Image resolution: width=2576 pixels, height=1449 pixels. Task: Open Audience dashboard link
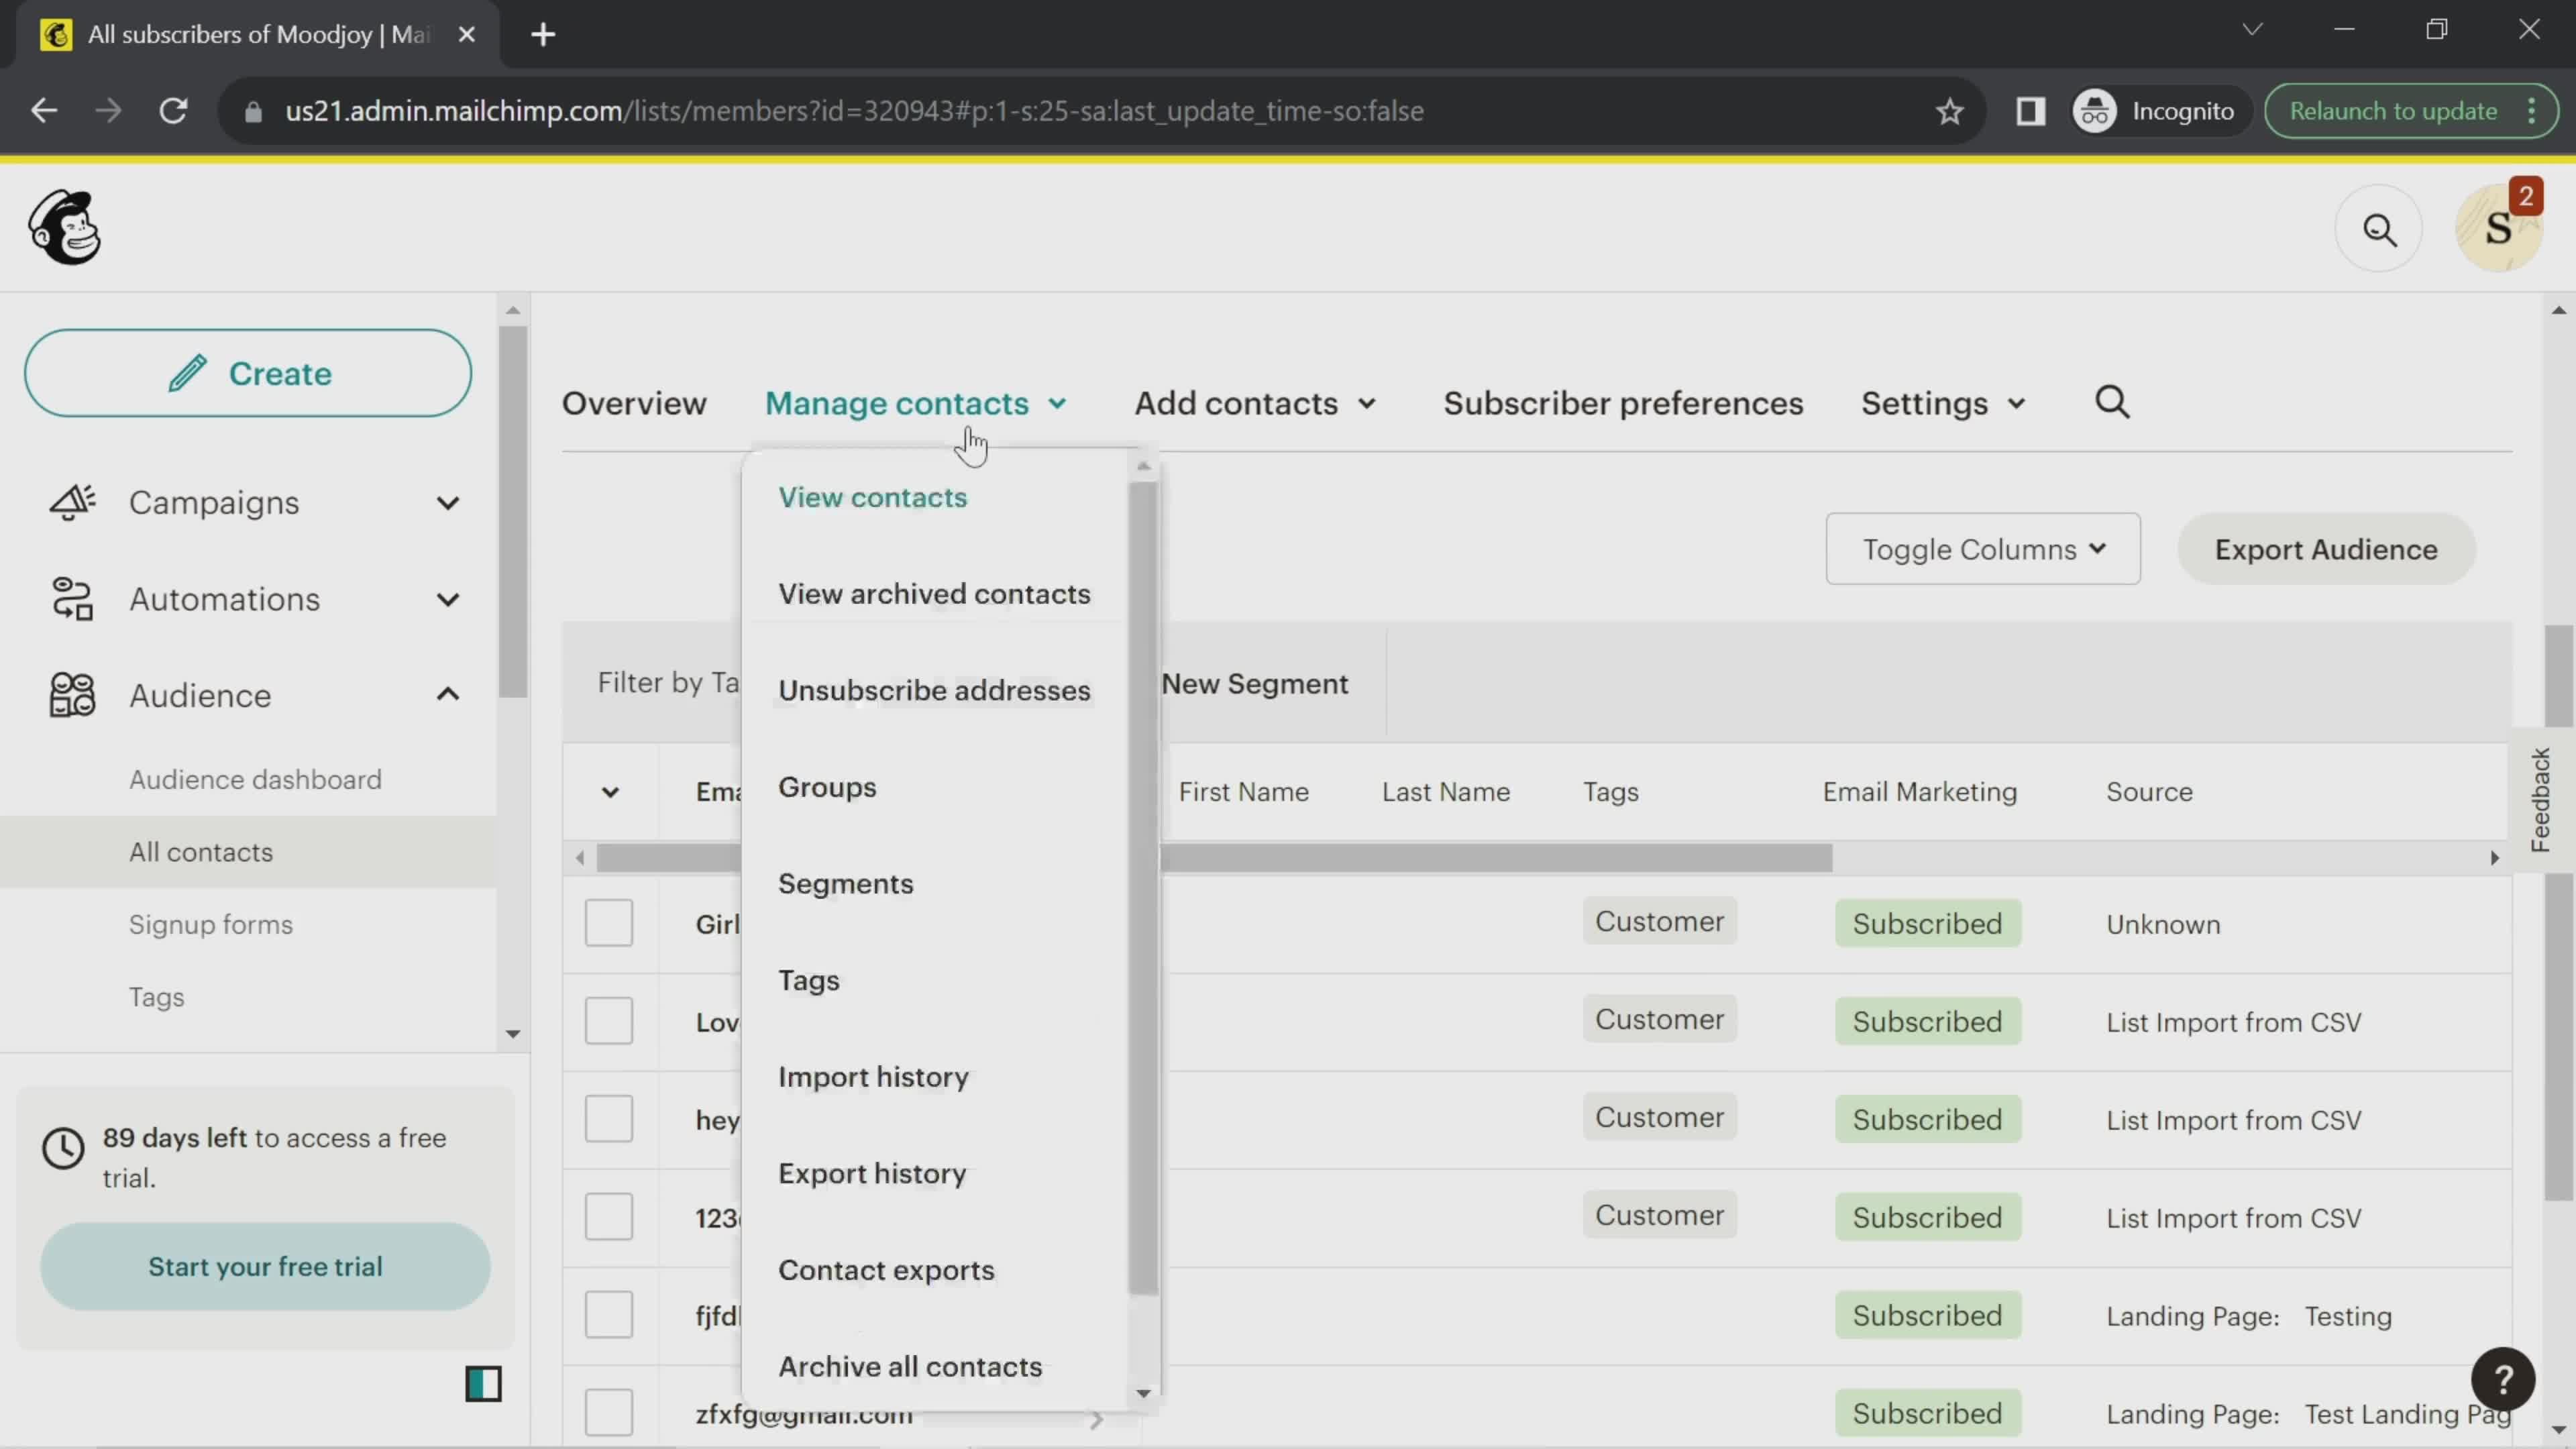255,780
